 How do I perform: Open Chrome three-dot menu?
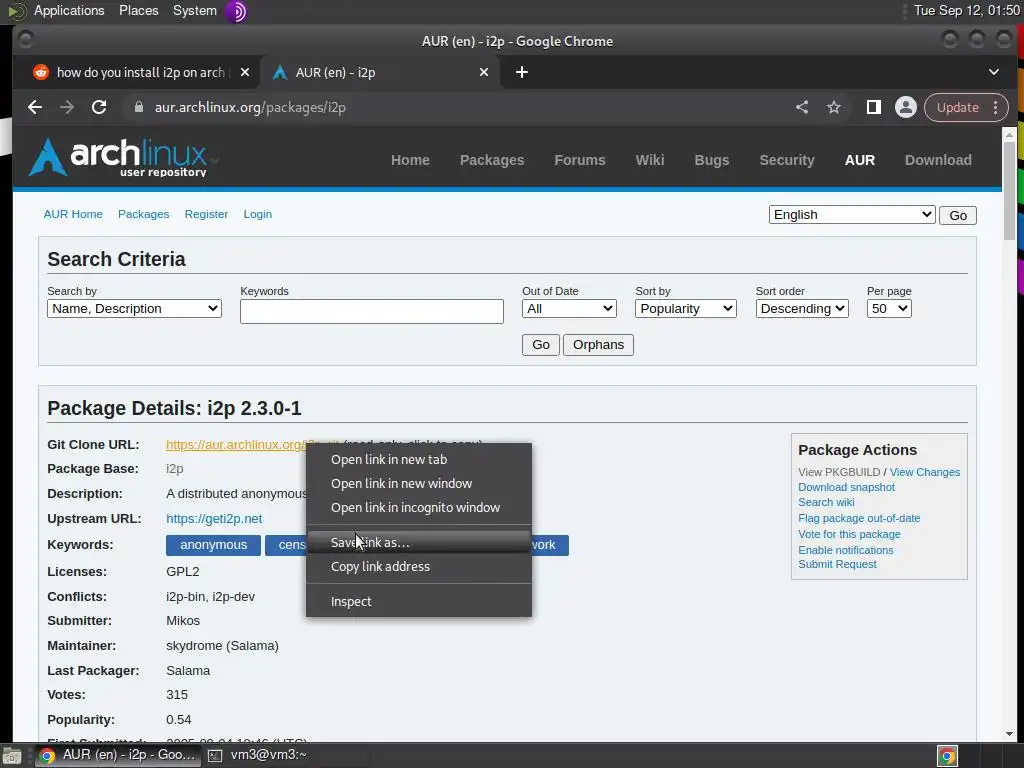click(x=995, y=107)
